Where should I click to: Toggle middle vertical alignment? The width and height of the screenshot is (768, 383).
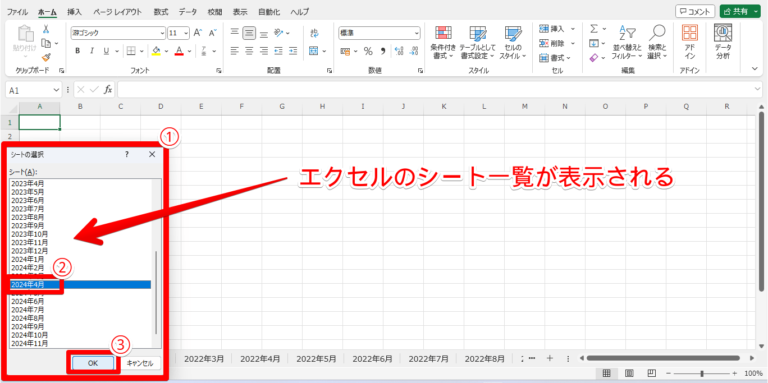[249, 33]
